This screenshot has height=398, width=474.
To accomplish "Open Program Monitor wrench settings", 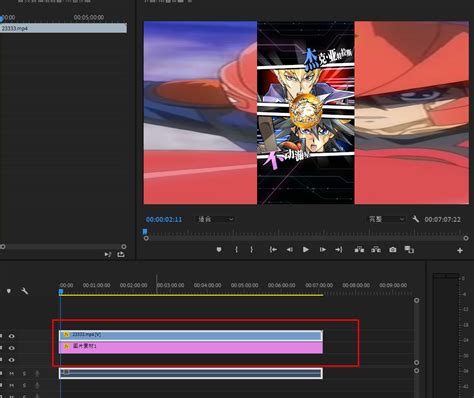I will [415, 219].
